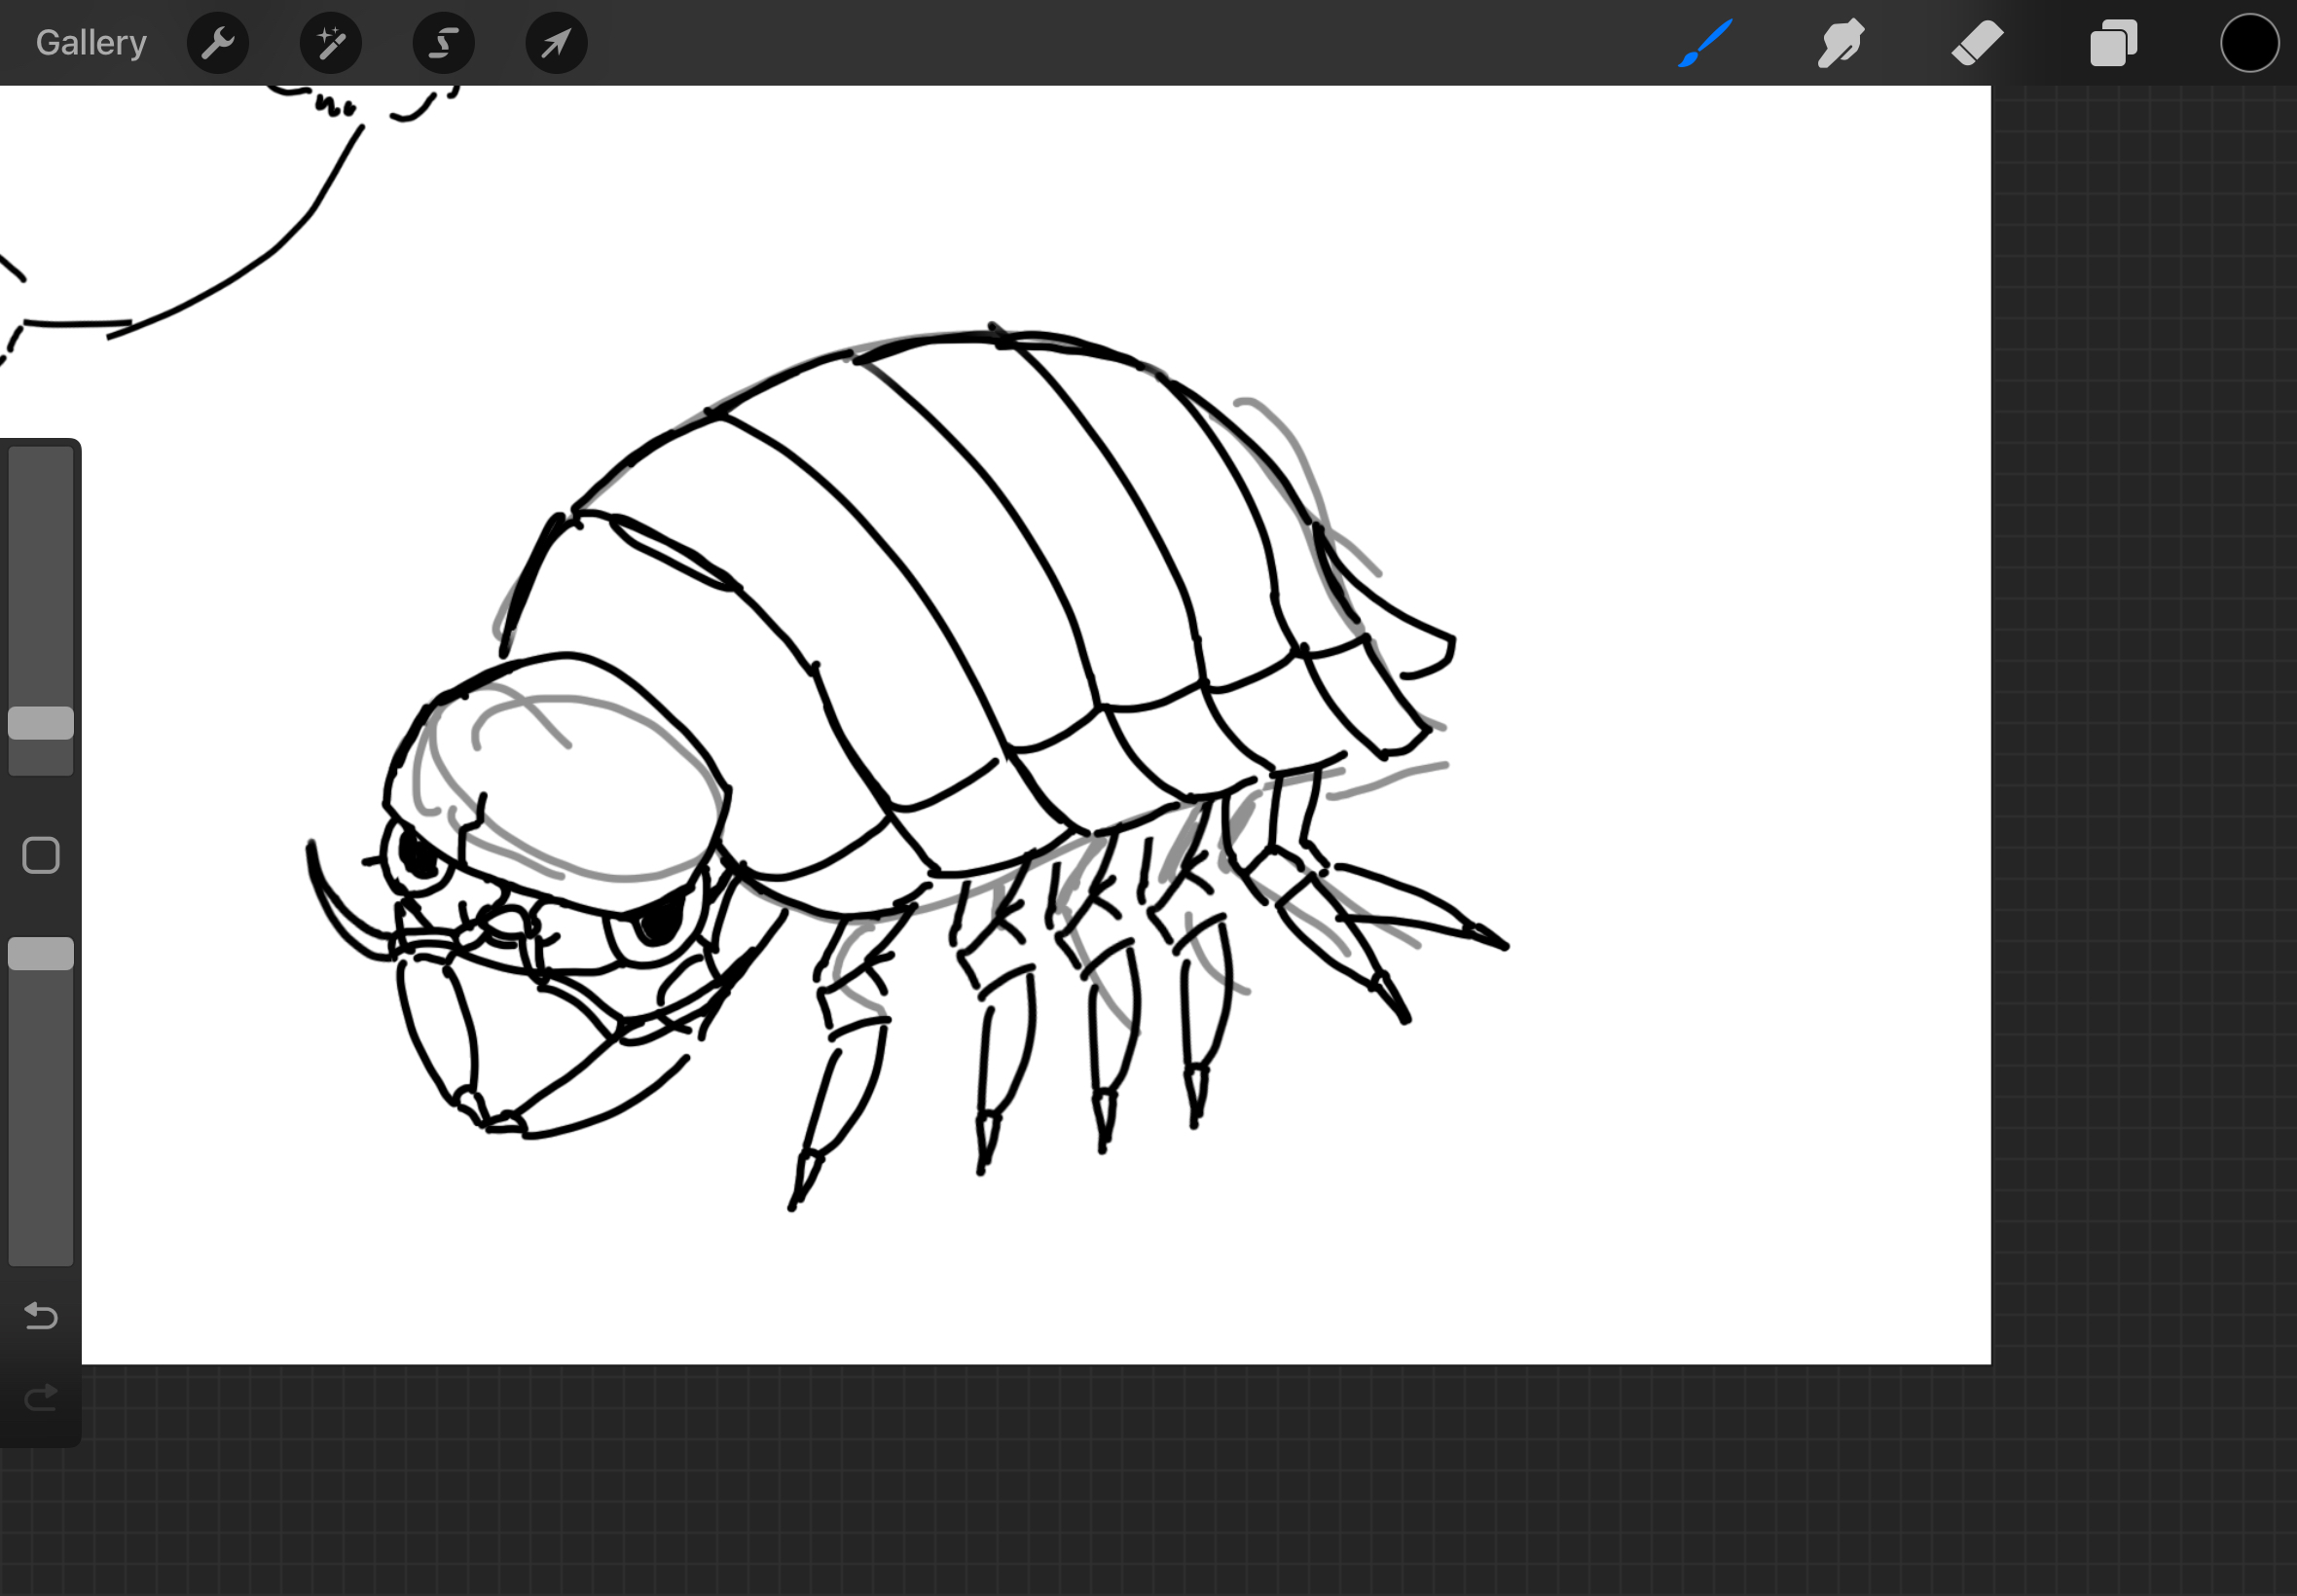Select the Brush tool
The width and height of the screenshot is (2297, 1596).
click(x=1705, y=43)
